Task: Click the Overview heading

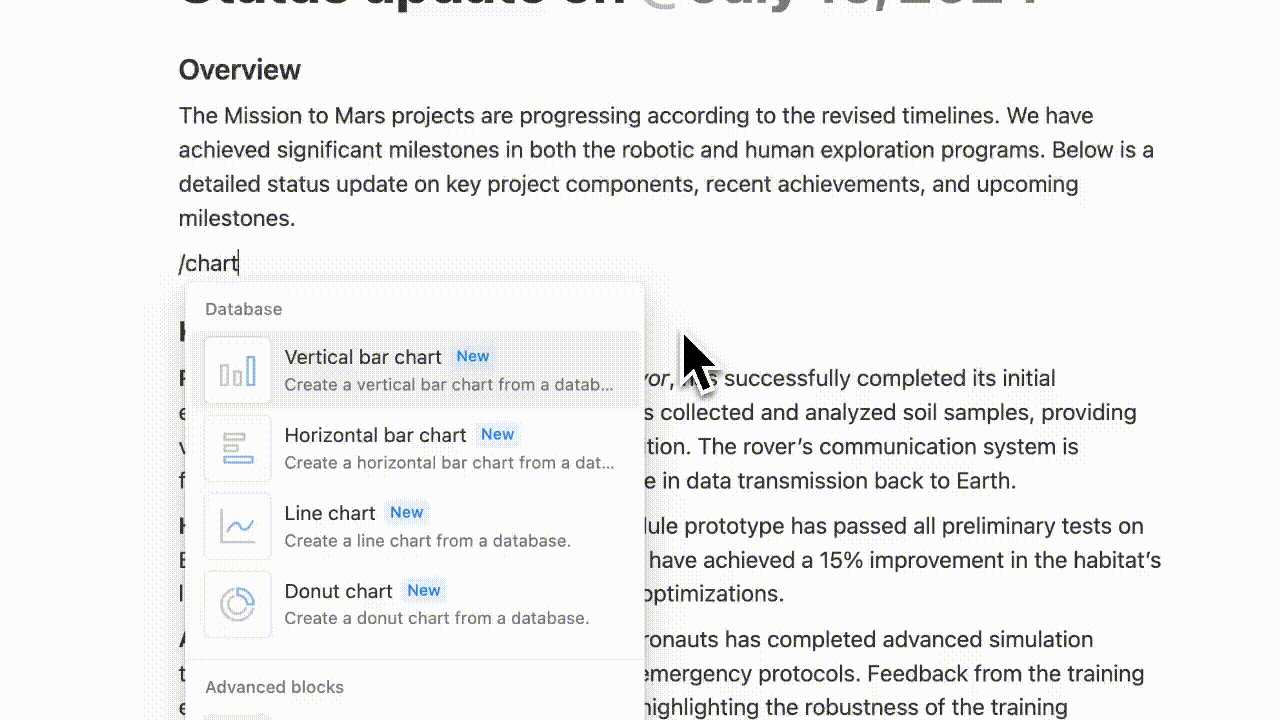Action: [239, 70]
